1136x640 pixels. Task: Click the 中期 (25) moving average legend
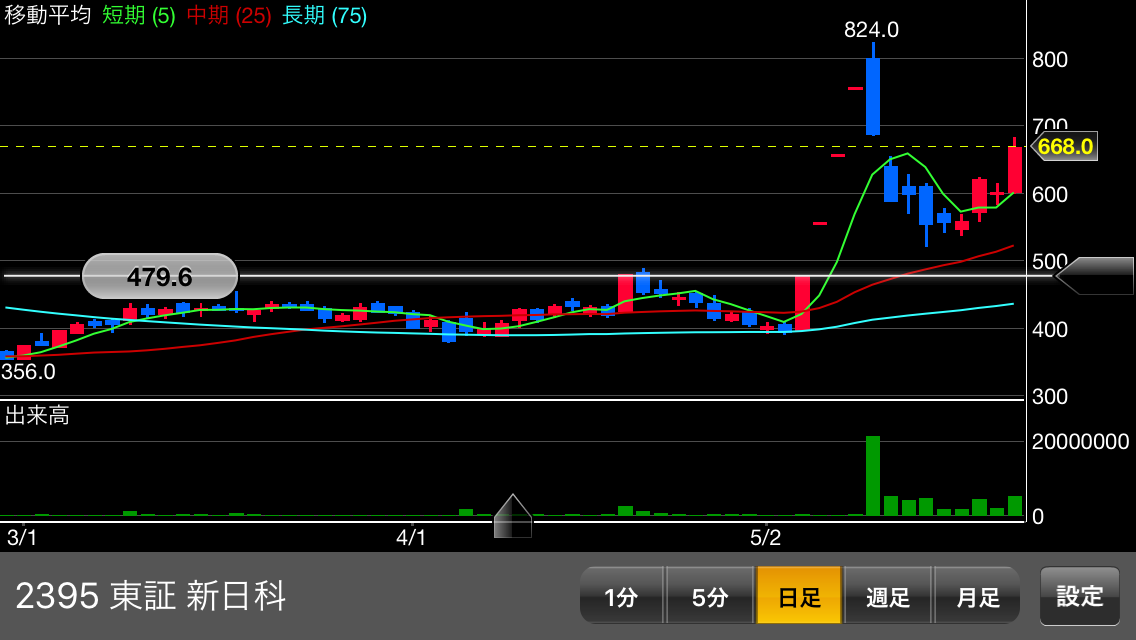[x=229, y=16]
